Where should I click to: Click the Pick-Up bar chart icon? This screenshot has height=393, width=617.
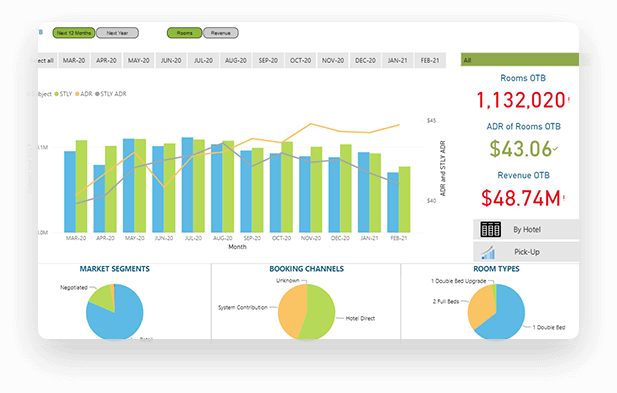tap(488, 252)
